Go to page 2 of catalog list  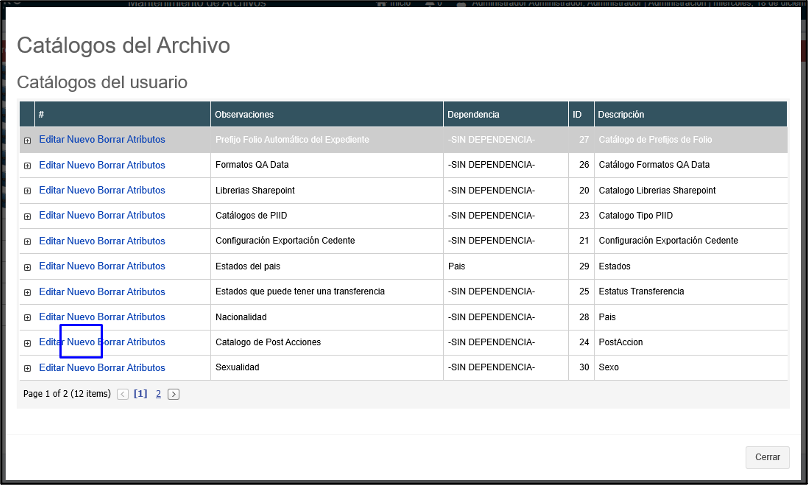click(x=158, y=394)
